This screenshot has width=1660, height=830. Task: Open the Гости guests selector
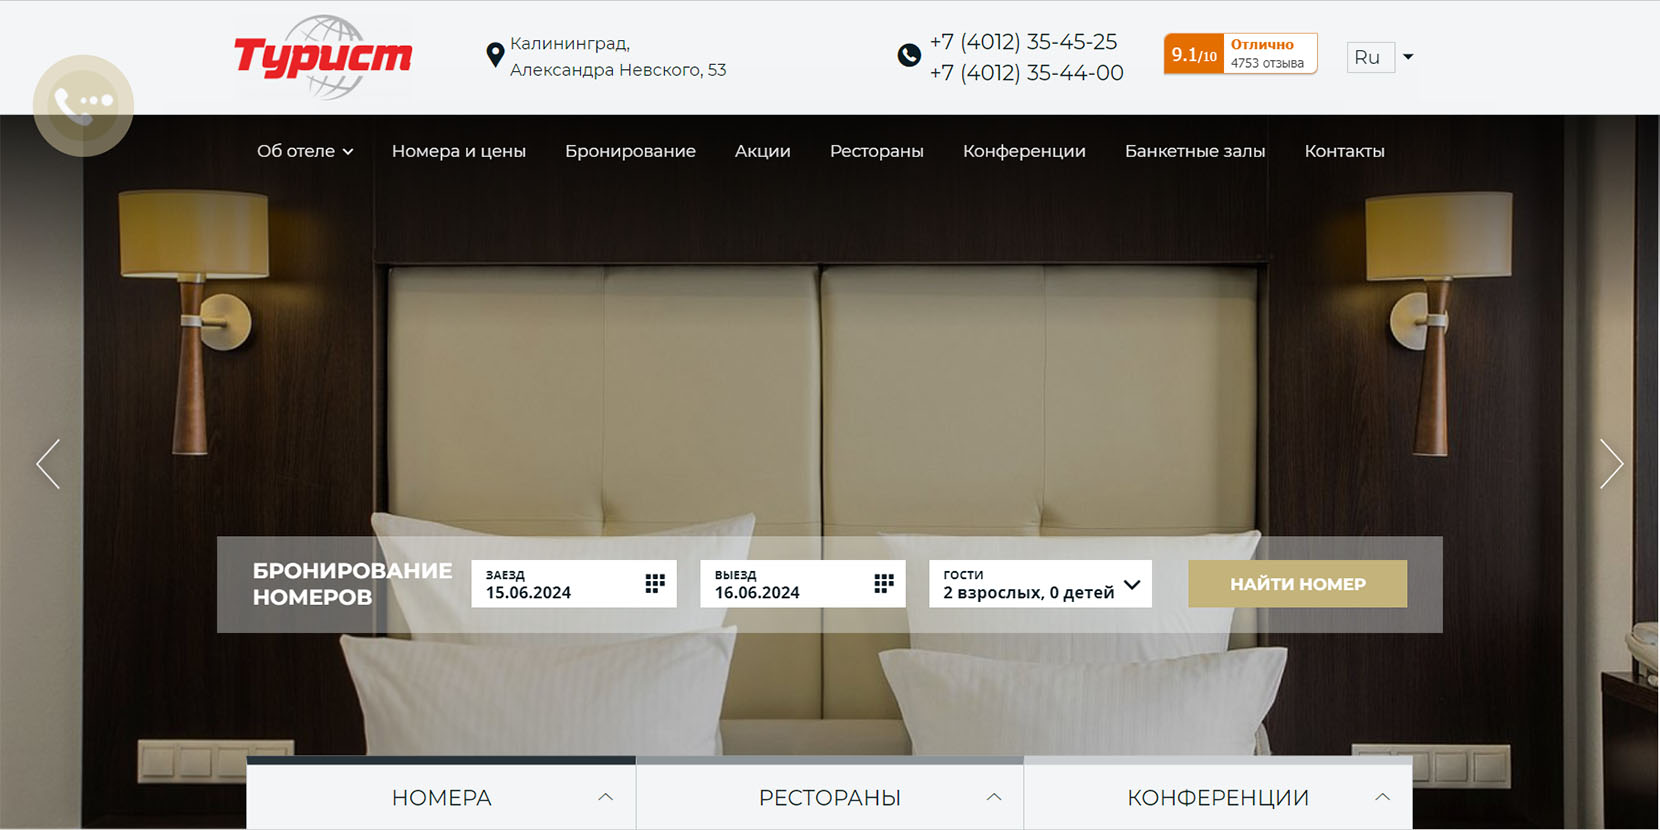(x=1040, y=584)
